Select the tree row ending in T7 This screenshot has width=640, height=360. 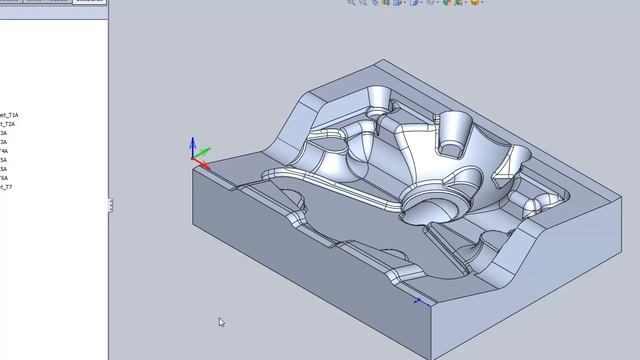coord(6,187)
